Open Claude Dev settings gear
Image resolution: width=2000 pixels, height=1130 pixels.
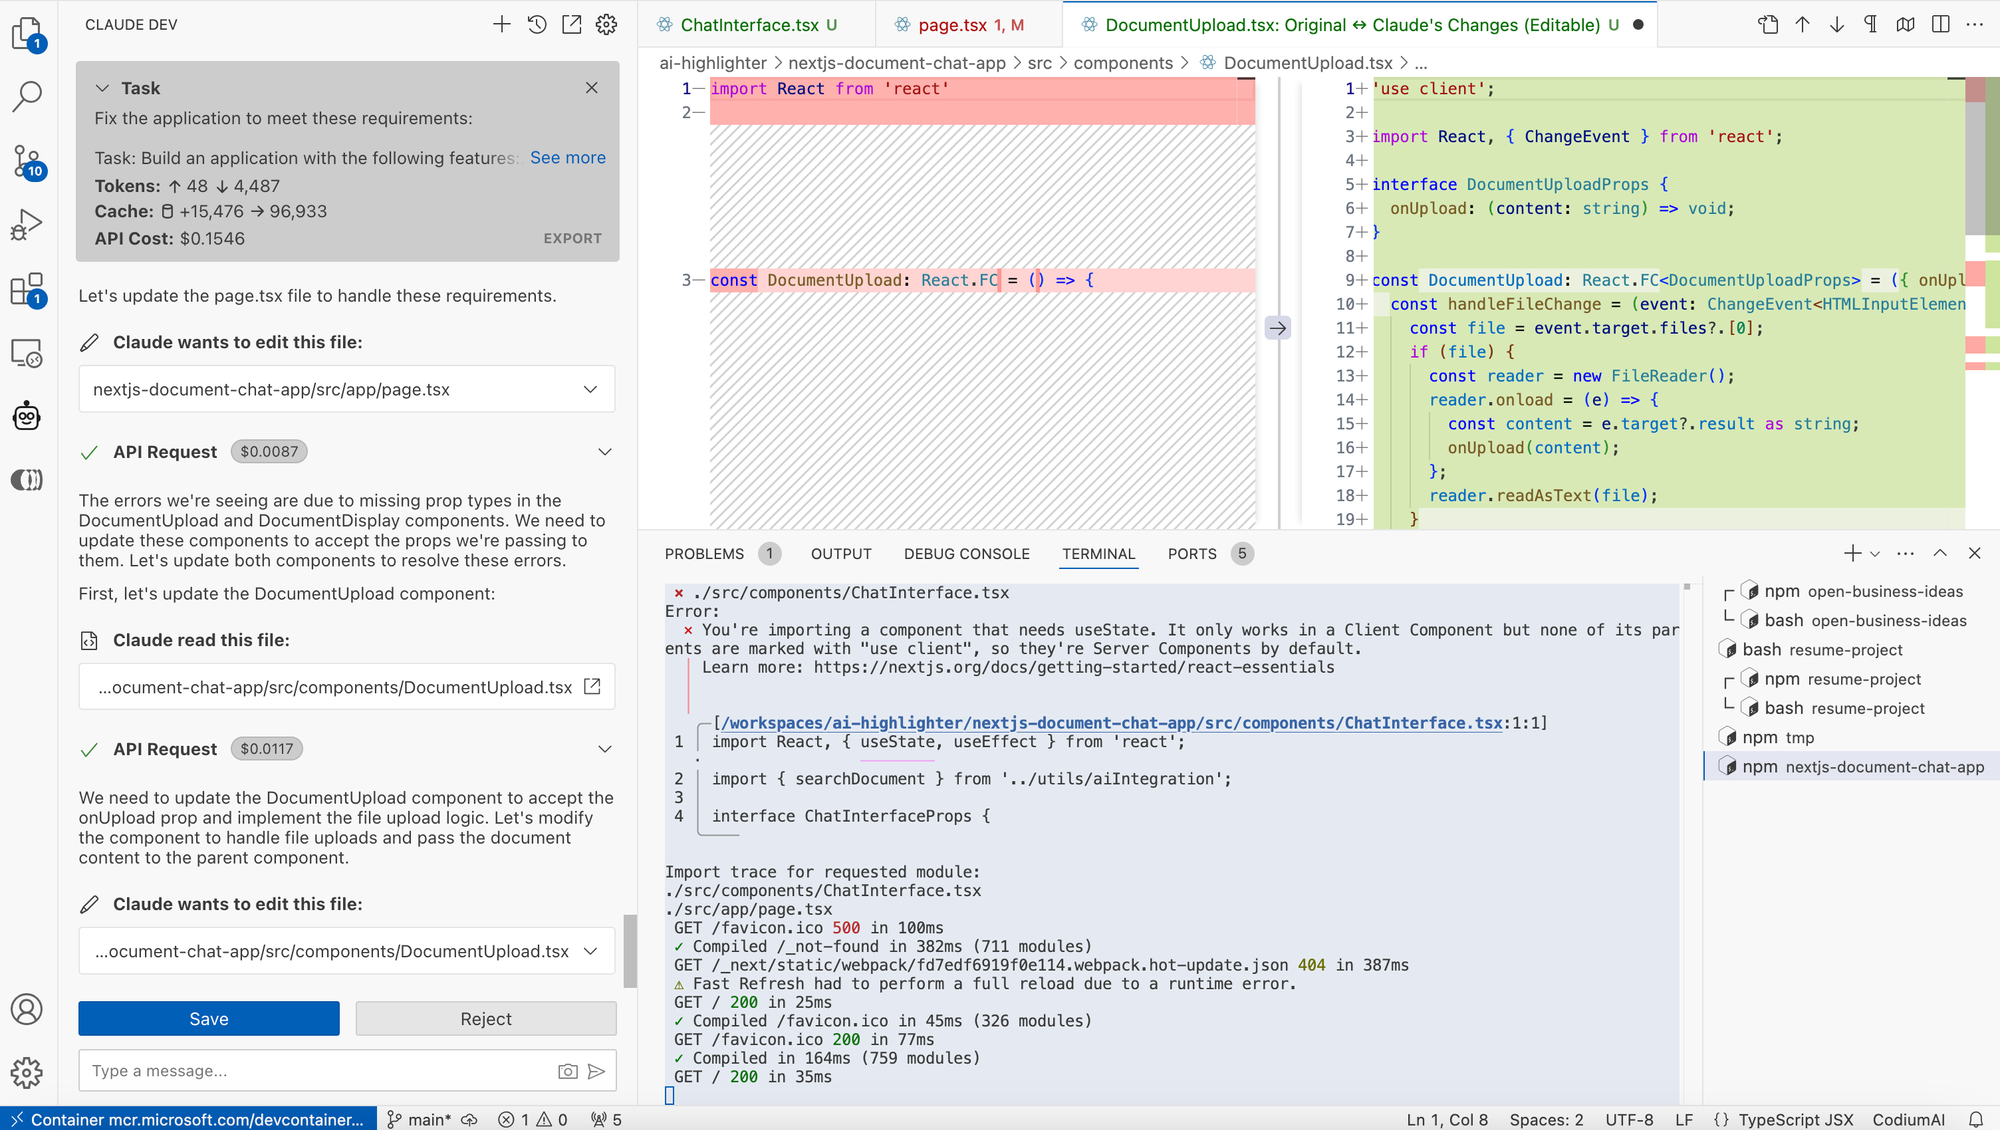pyautogui.click(x=607, y=25)
